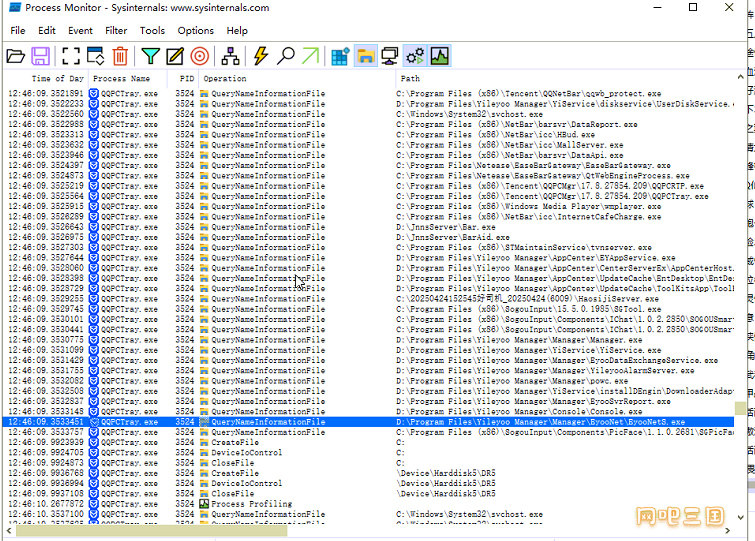755x541 pixels.
Task: Sort by the Time of Day column header
Action: click(47, 78)
